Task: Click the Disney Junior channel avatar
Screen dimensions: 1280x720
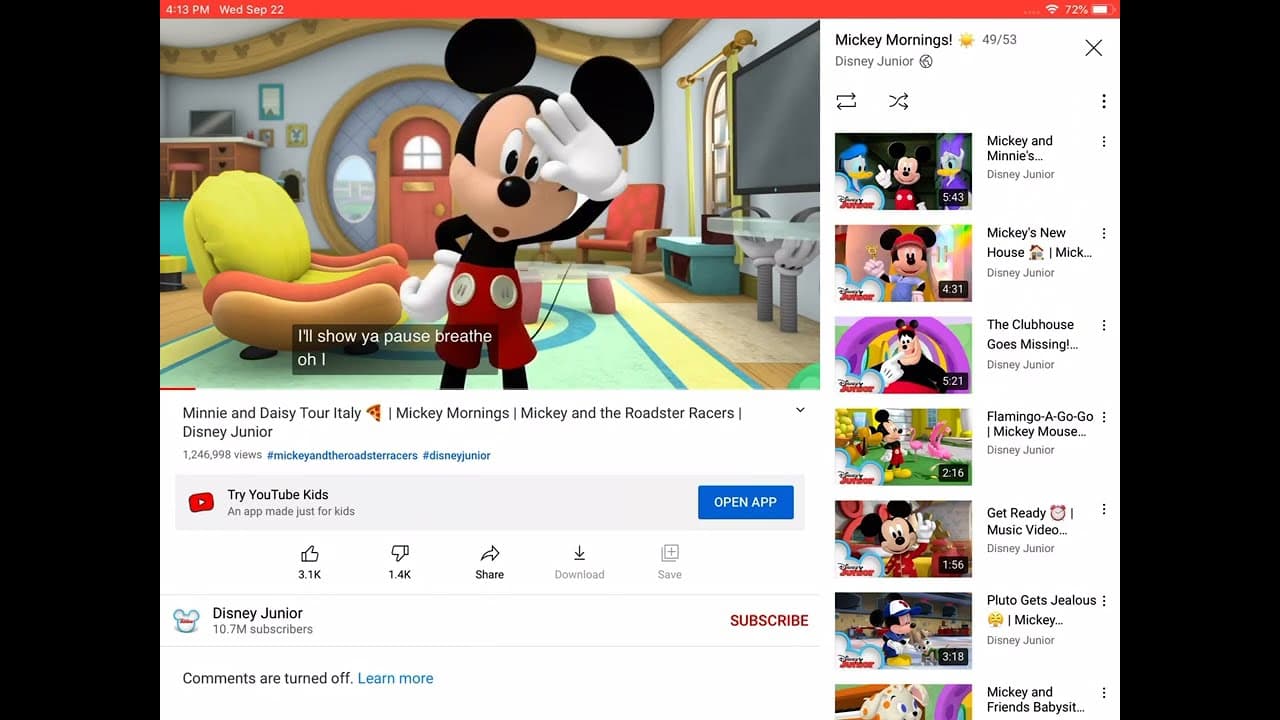Action: [187, 621]
